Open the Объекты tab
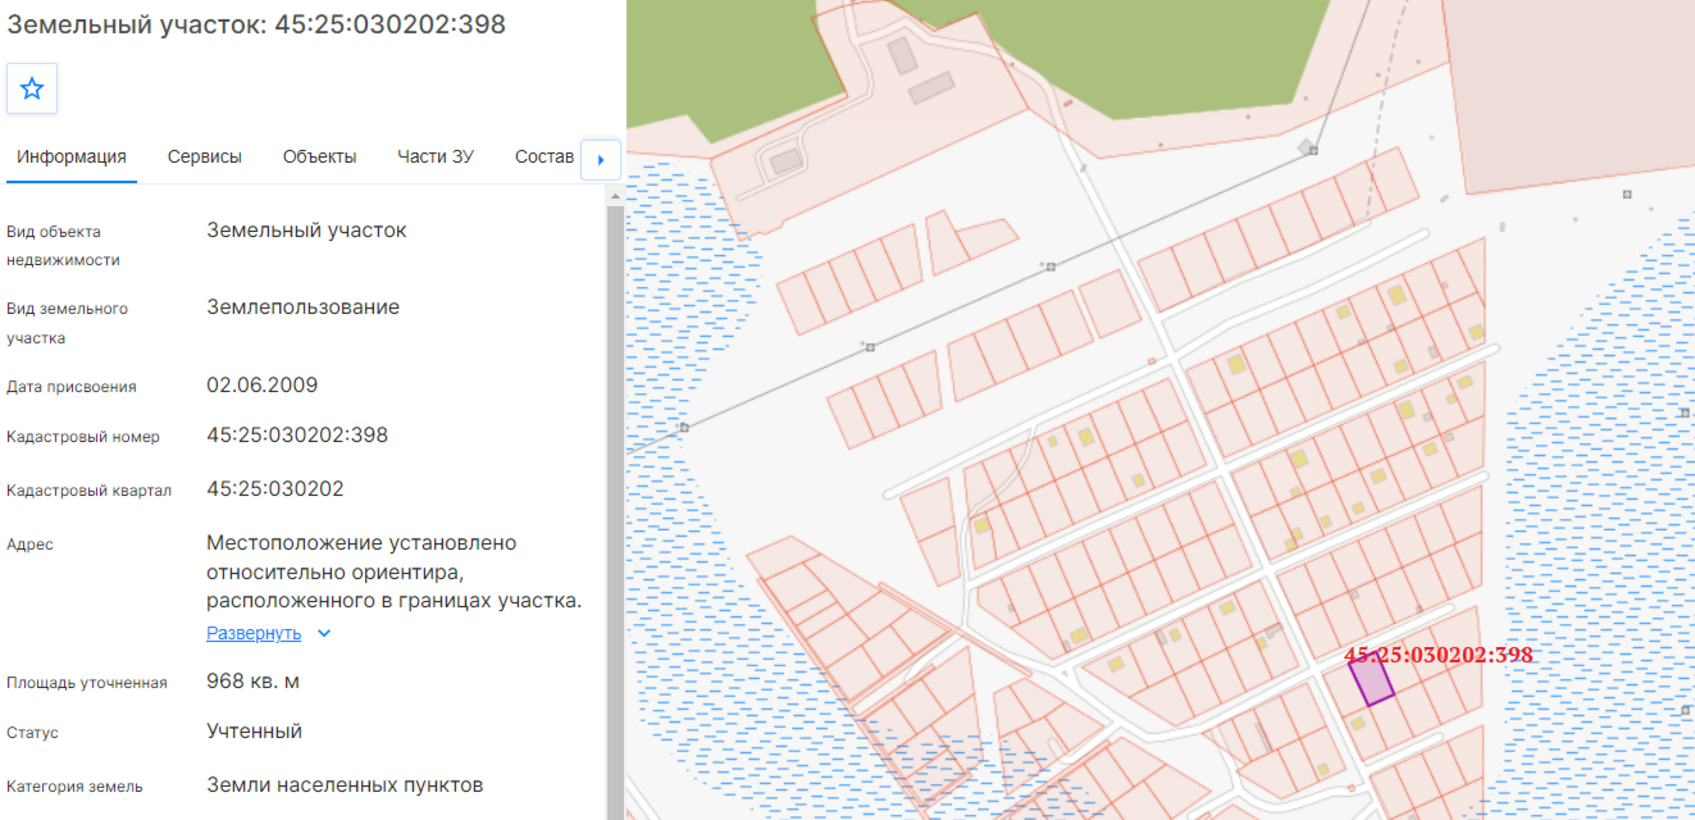Viewport: 1695px width, 820px height. [319, 157]
